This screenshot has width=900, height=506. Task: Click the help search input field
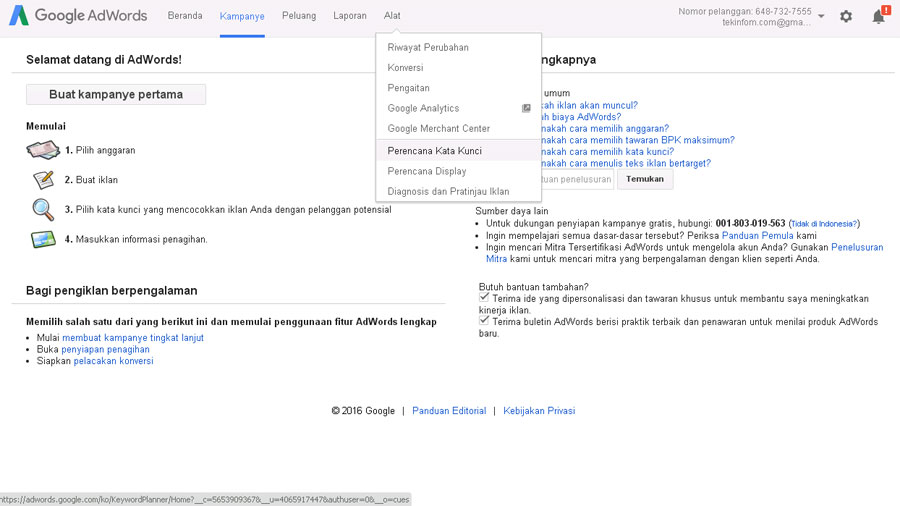pyautogui.click(x=577, y=179)
